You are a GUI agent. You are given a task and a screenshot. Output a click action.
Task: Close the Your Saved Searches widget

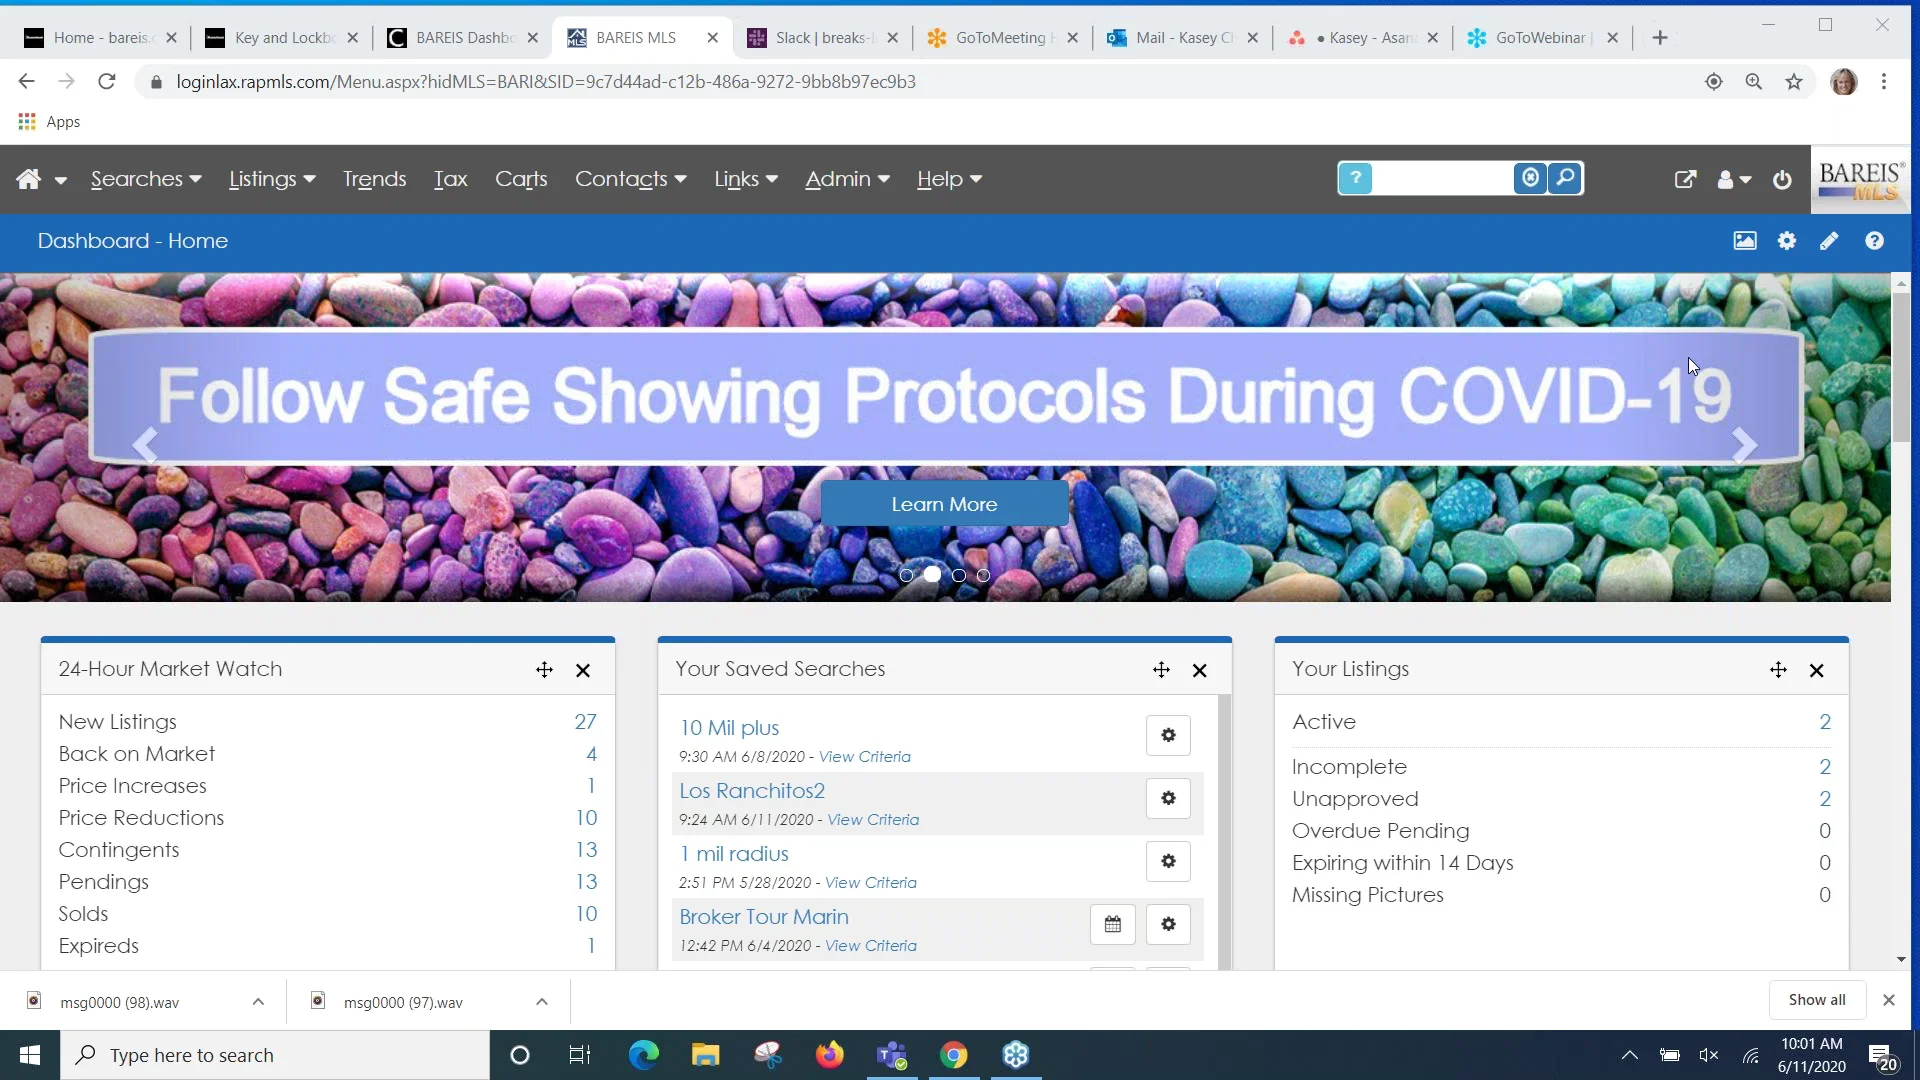point(1200,670)
